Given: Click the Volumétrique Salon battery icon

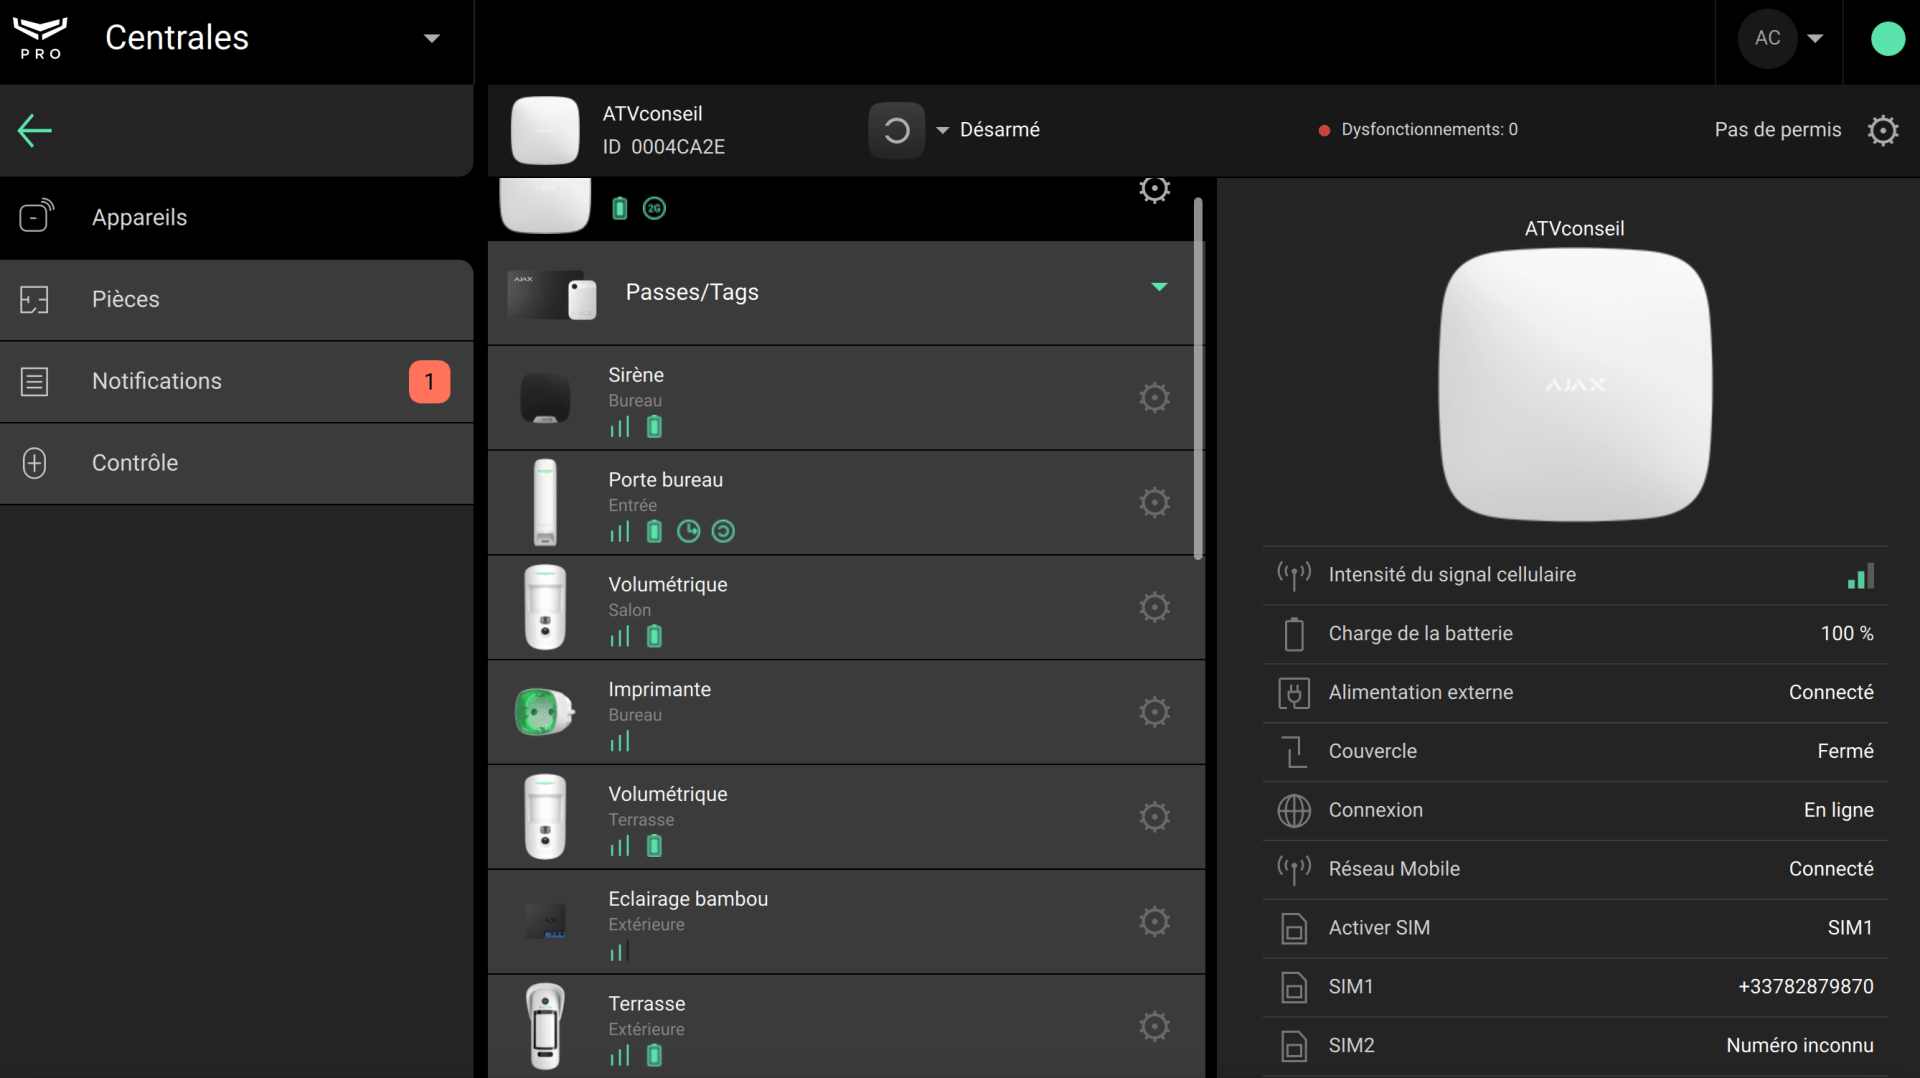Looking at the screenshot, I should coord(654,636).
